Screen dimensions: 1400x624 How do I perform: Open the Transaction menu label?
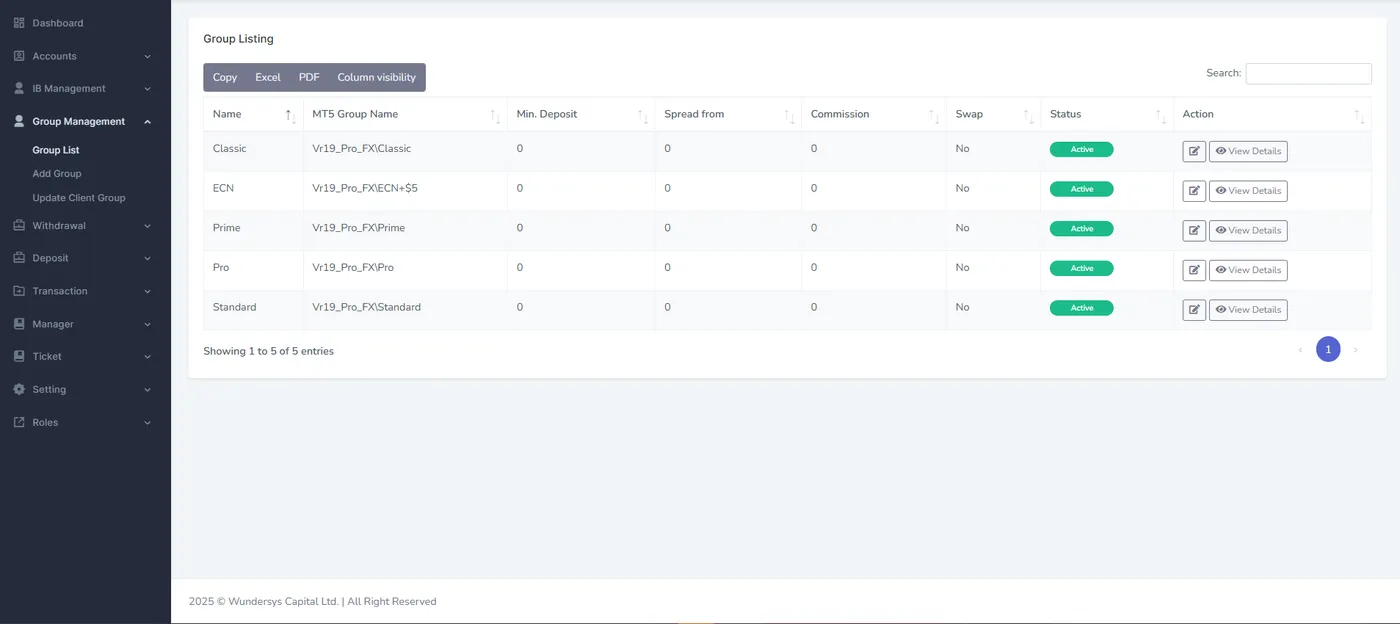[x=60, y=291]
